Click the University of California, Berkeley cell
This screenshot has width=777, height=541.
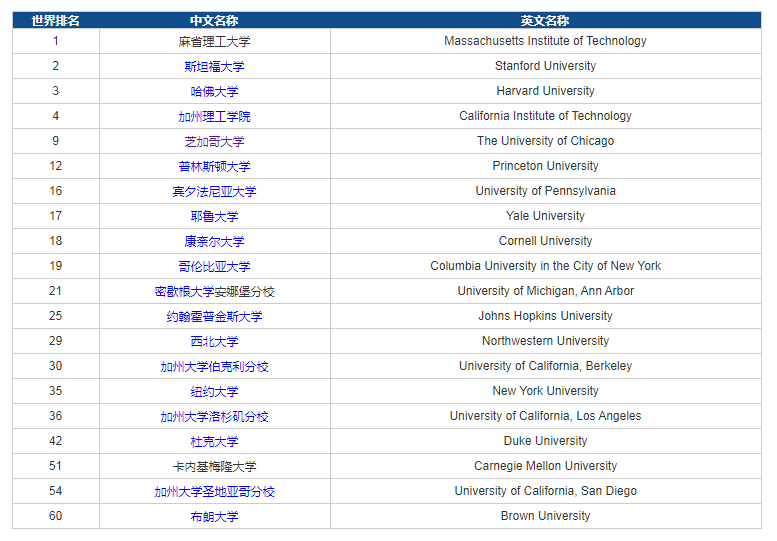[x=545, y=366]
